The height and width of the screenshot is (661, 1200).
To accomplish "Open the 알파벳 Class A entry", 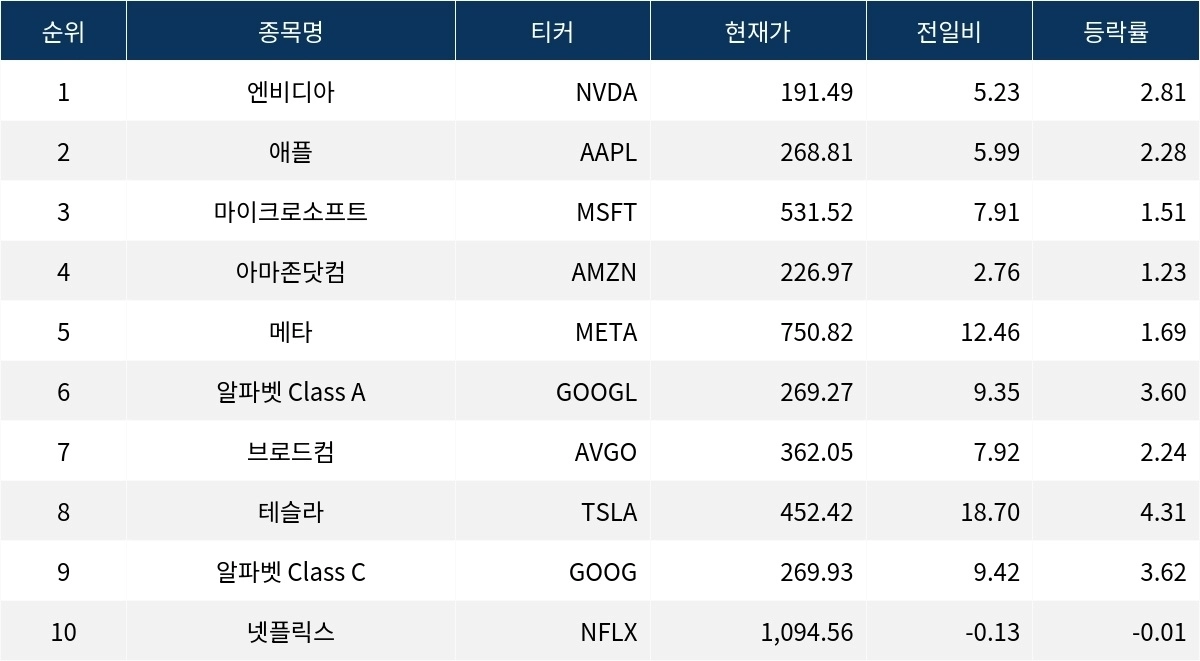I will click(x=290, y=392).
